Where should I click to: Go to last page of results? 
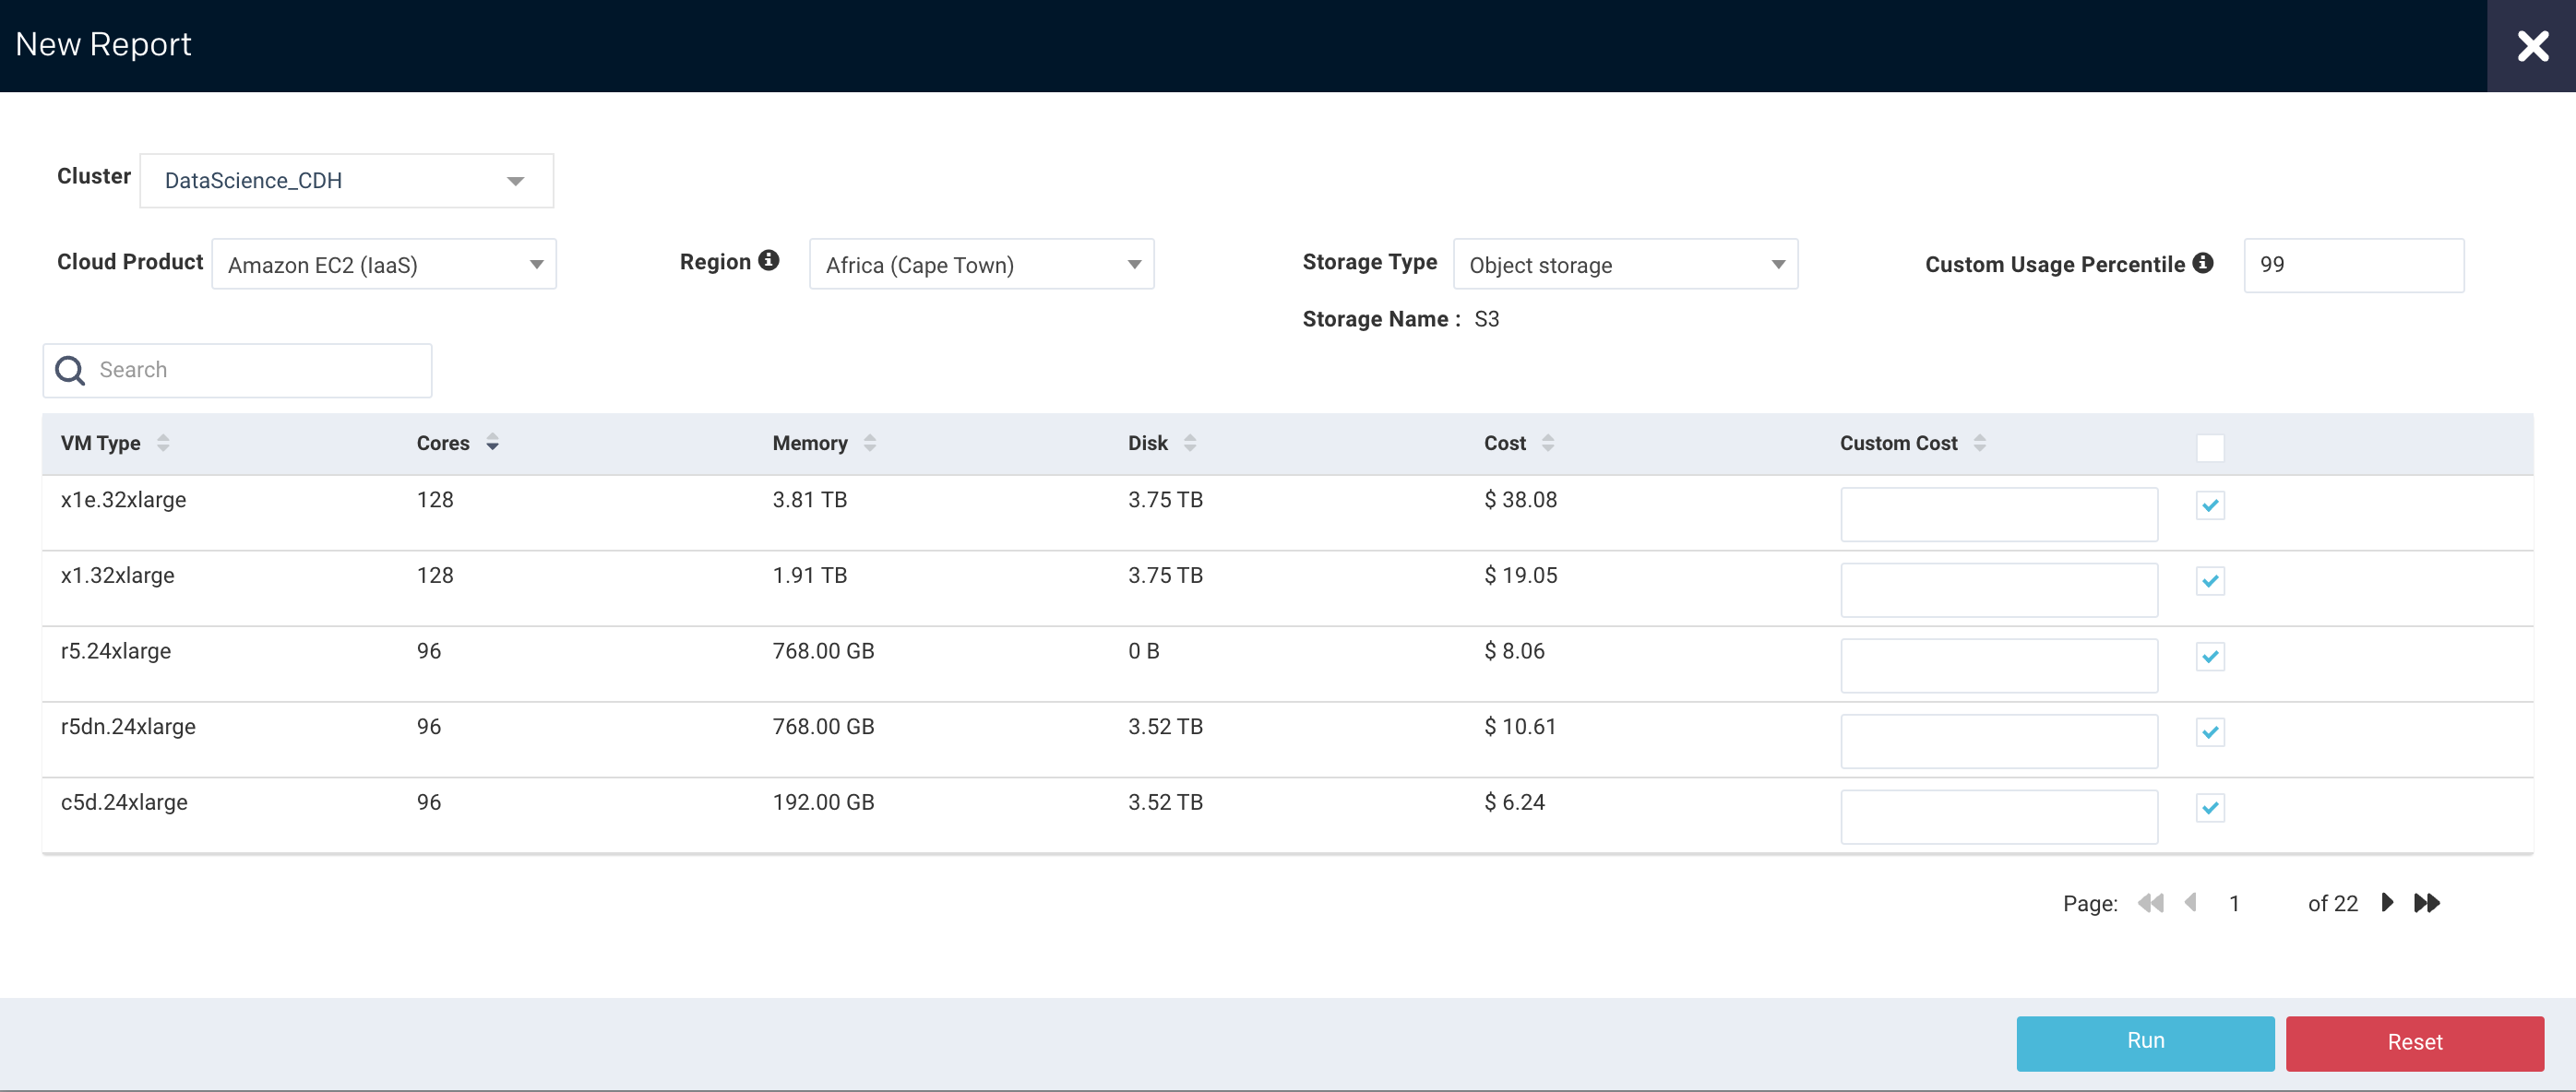(2427, 903)
